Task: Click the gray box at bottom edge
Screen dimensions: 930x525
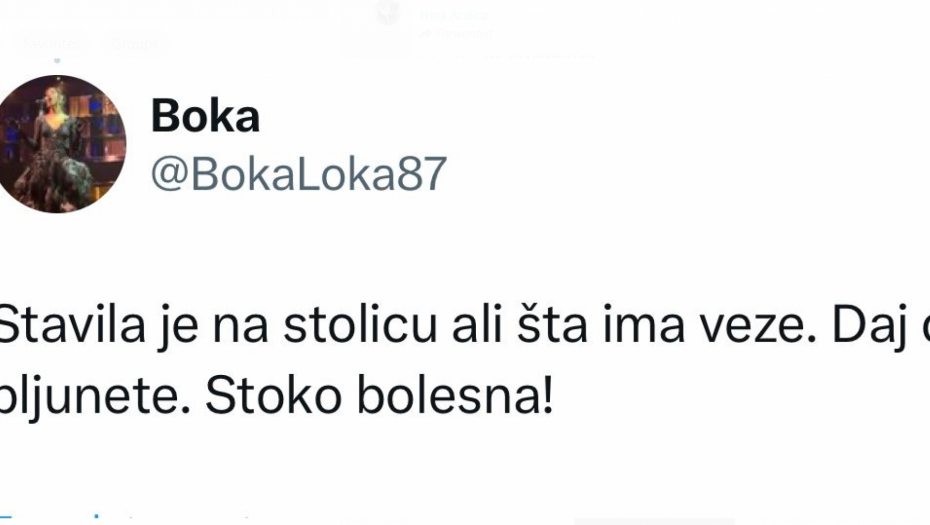Action: (655, 520)
